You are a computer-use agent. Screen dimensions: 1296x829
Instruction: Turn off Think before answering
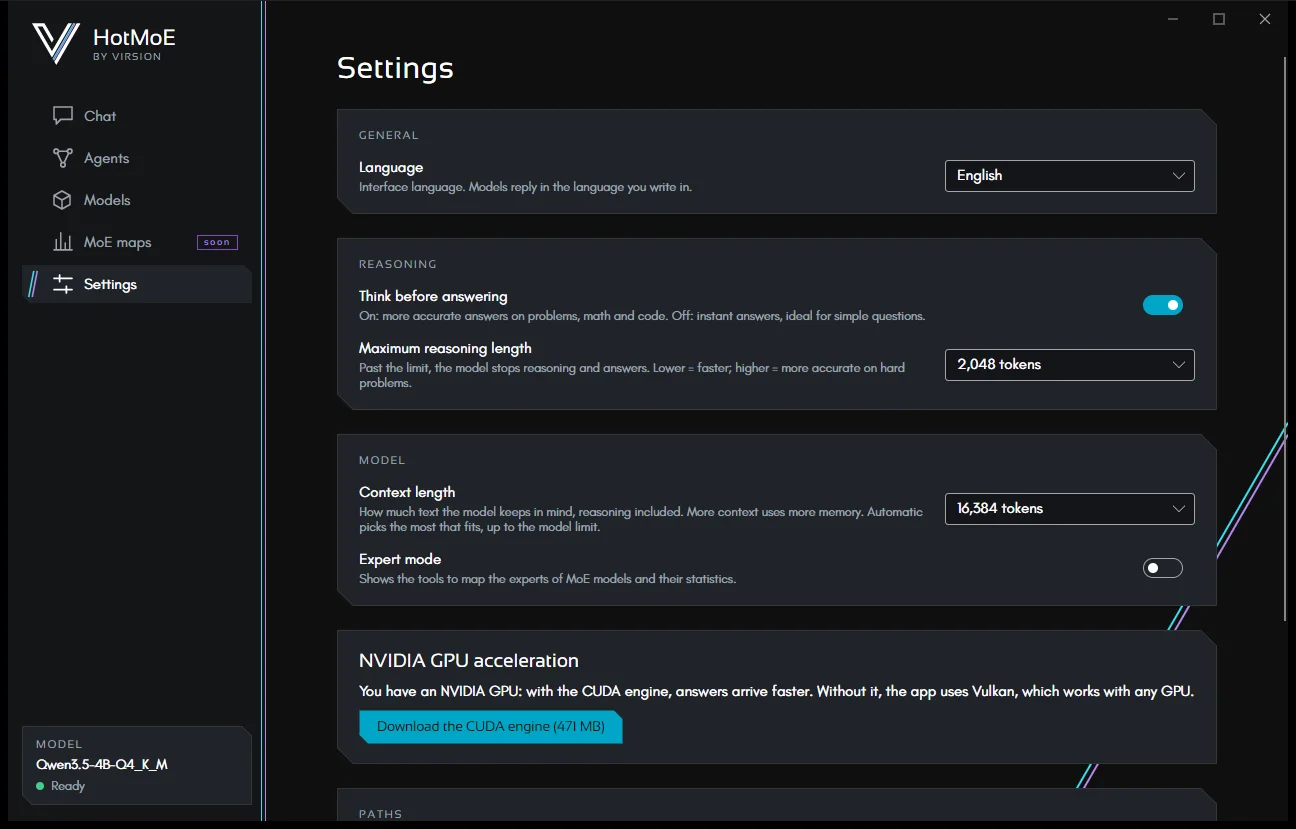[x=1163, y=305]
